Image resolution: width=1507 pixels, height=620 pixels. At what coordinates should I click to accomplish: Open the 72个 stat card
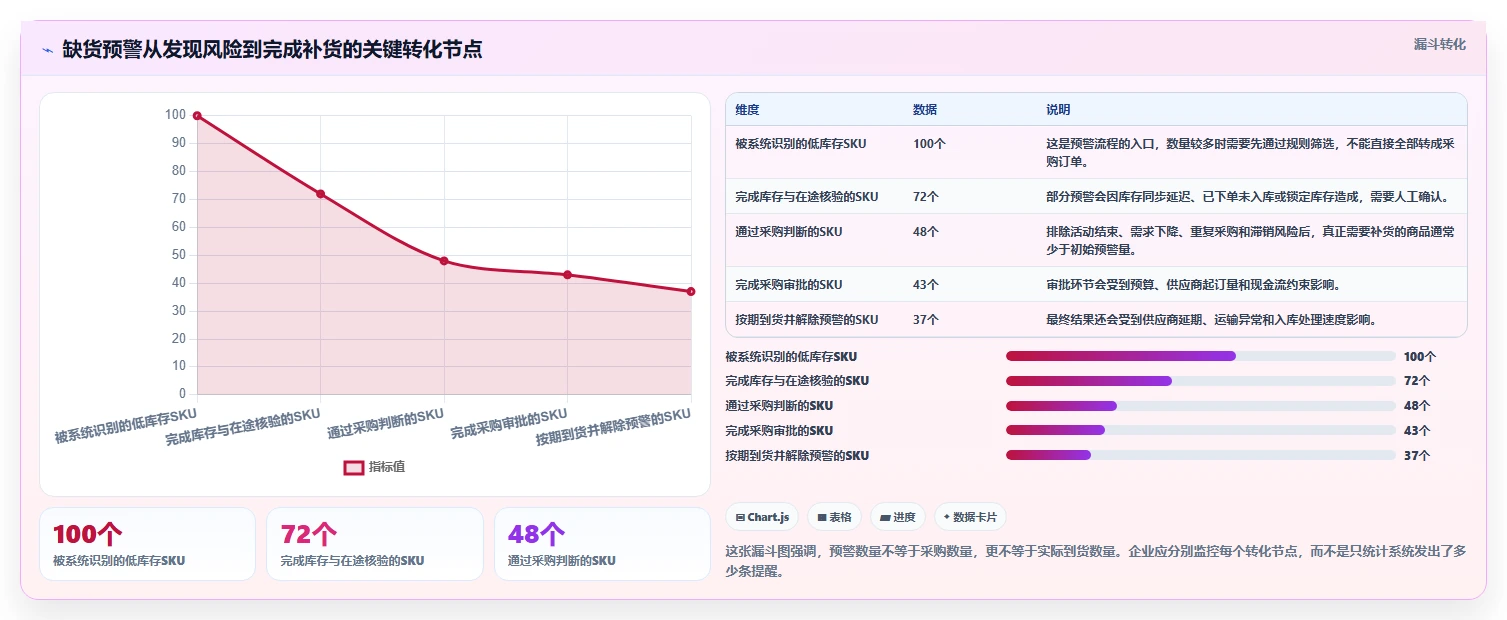click(x=375, y=544)
